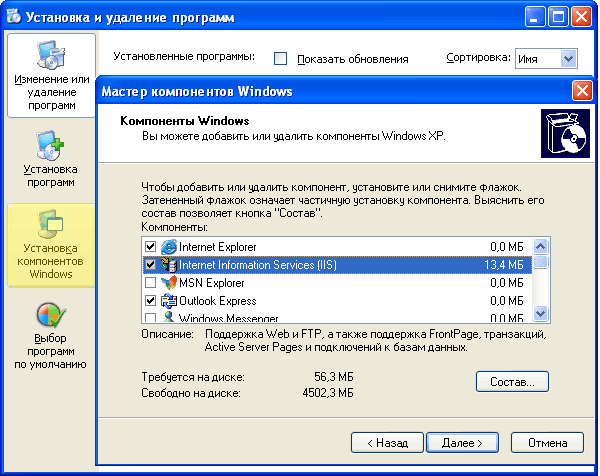Close the Мастер компонентов Windows dialog
600x476 pixels.
(581, 92)
